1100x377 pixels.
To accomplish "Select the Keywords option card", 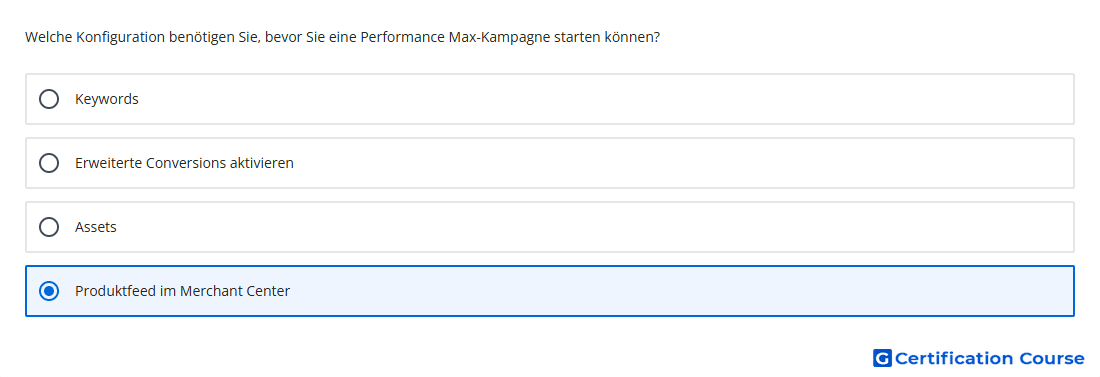I will tap(550, 99).
